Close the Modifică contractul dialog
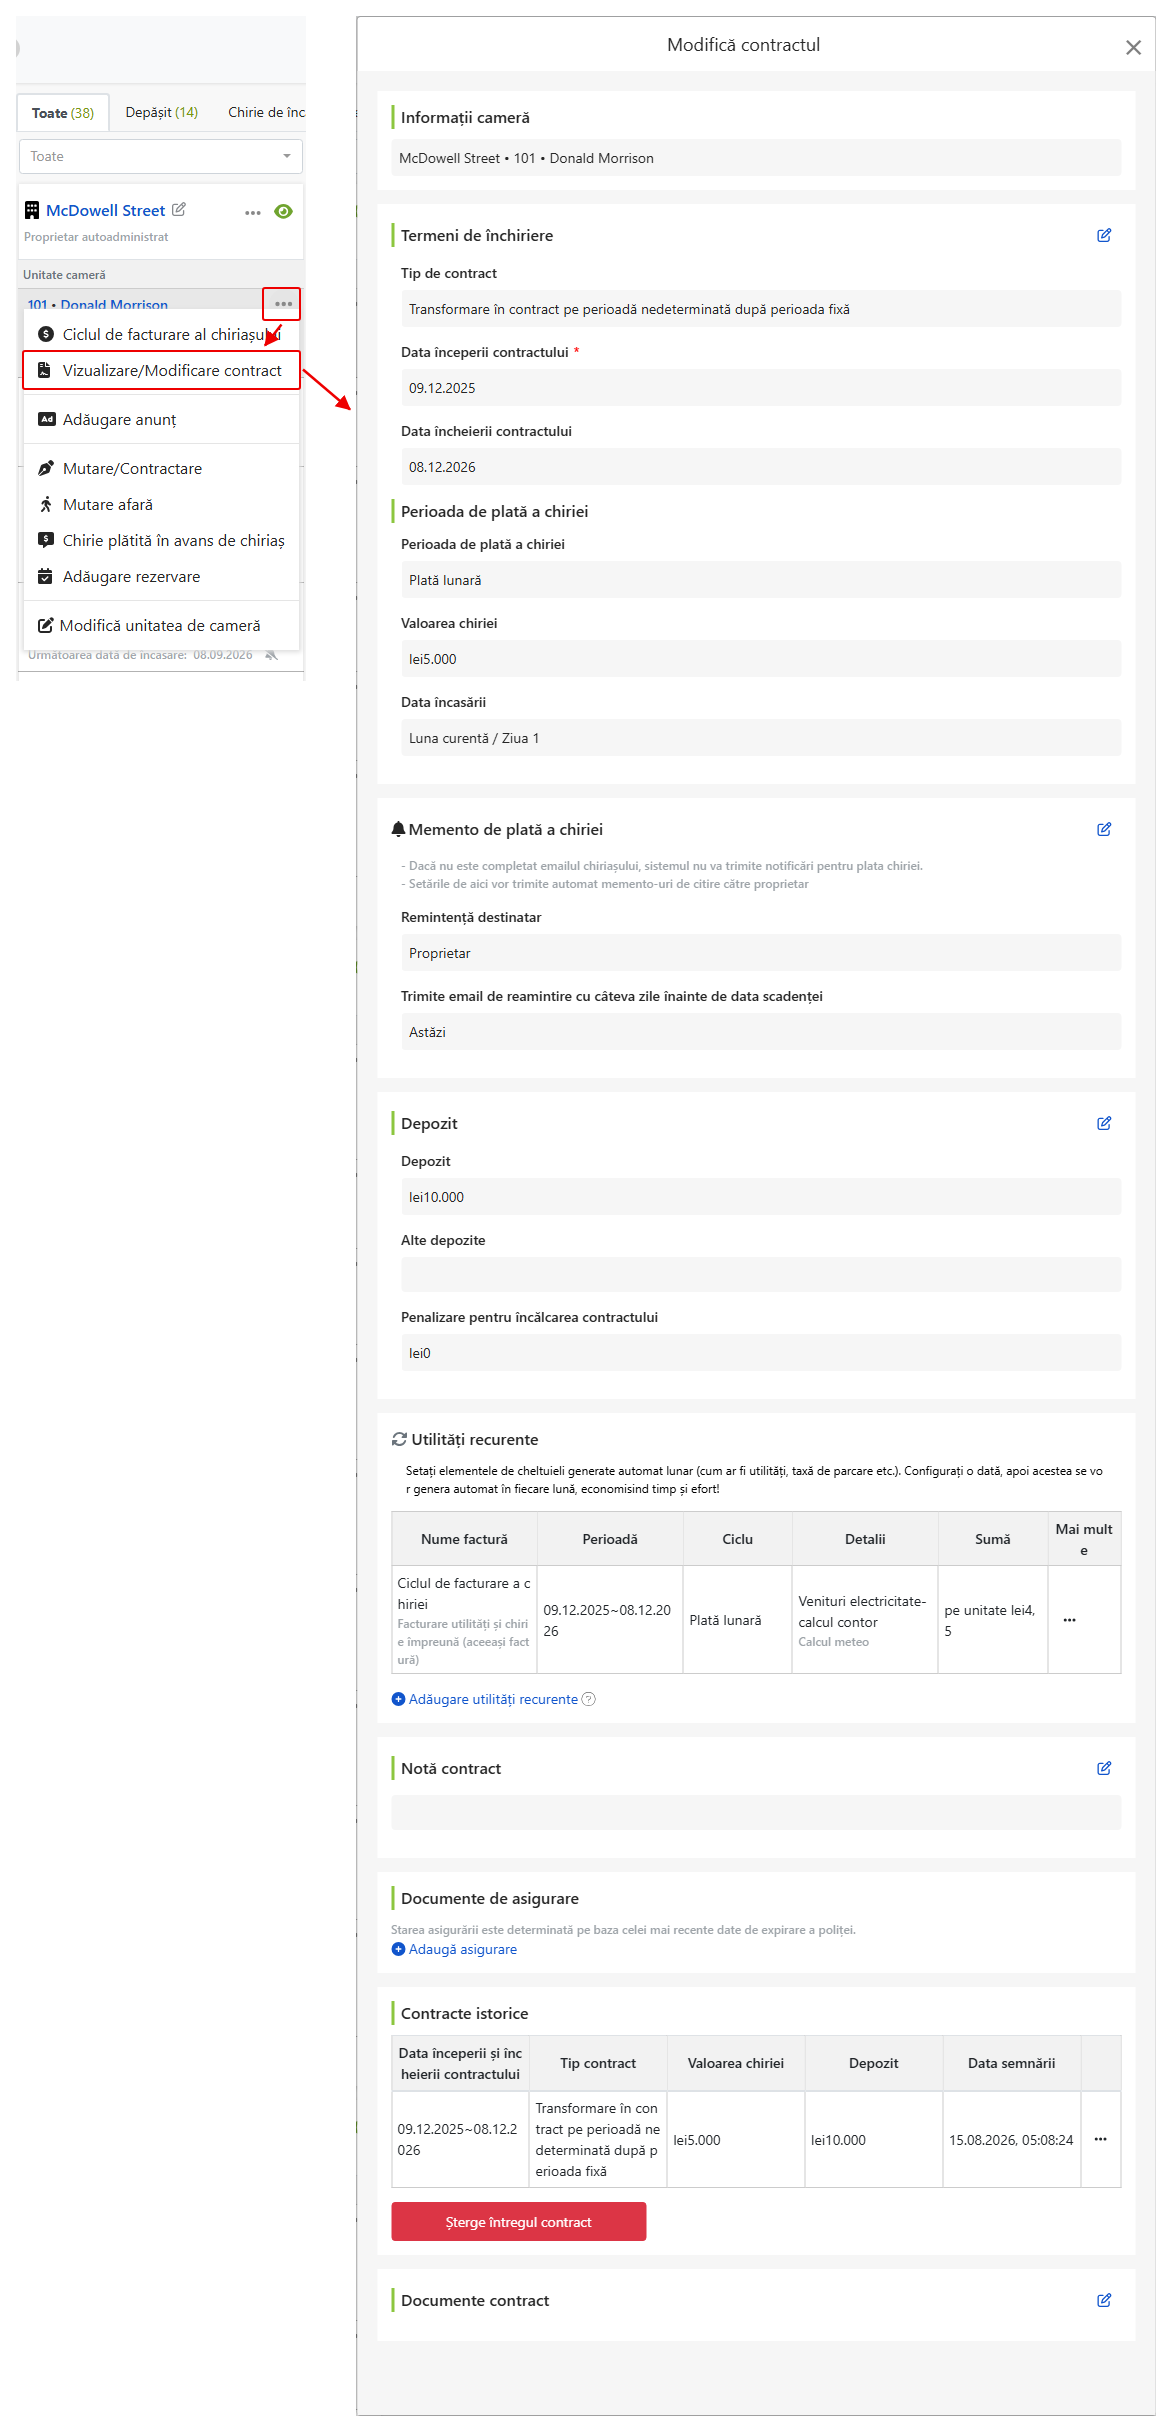This screenshot has width=1172, height=2432. coord(1133,47)
